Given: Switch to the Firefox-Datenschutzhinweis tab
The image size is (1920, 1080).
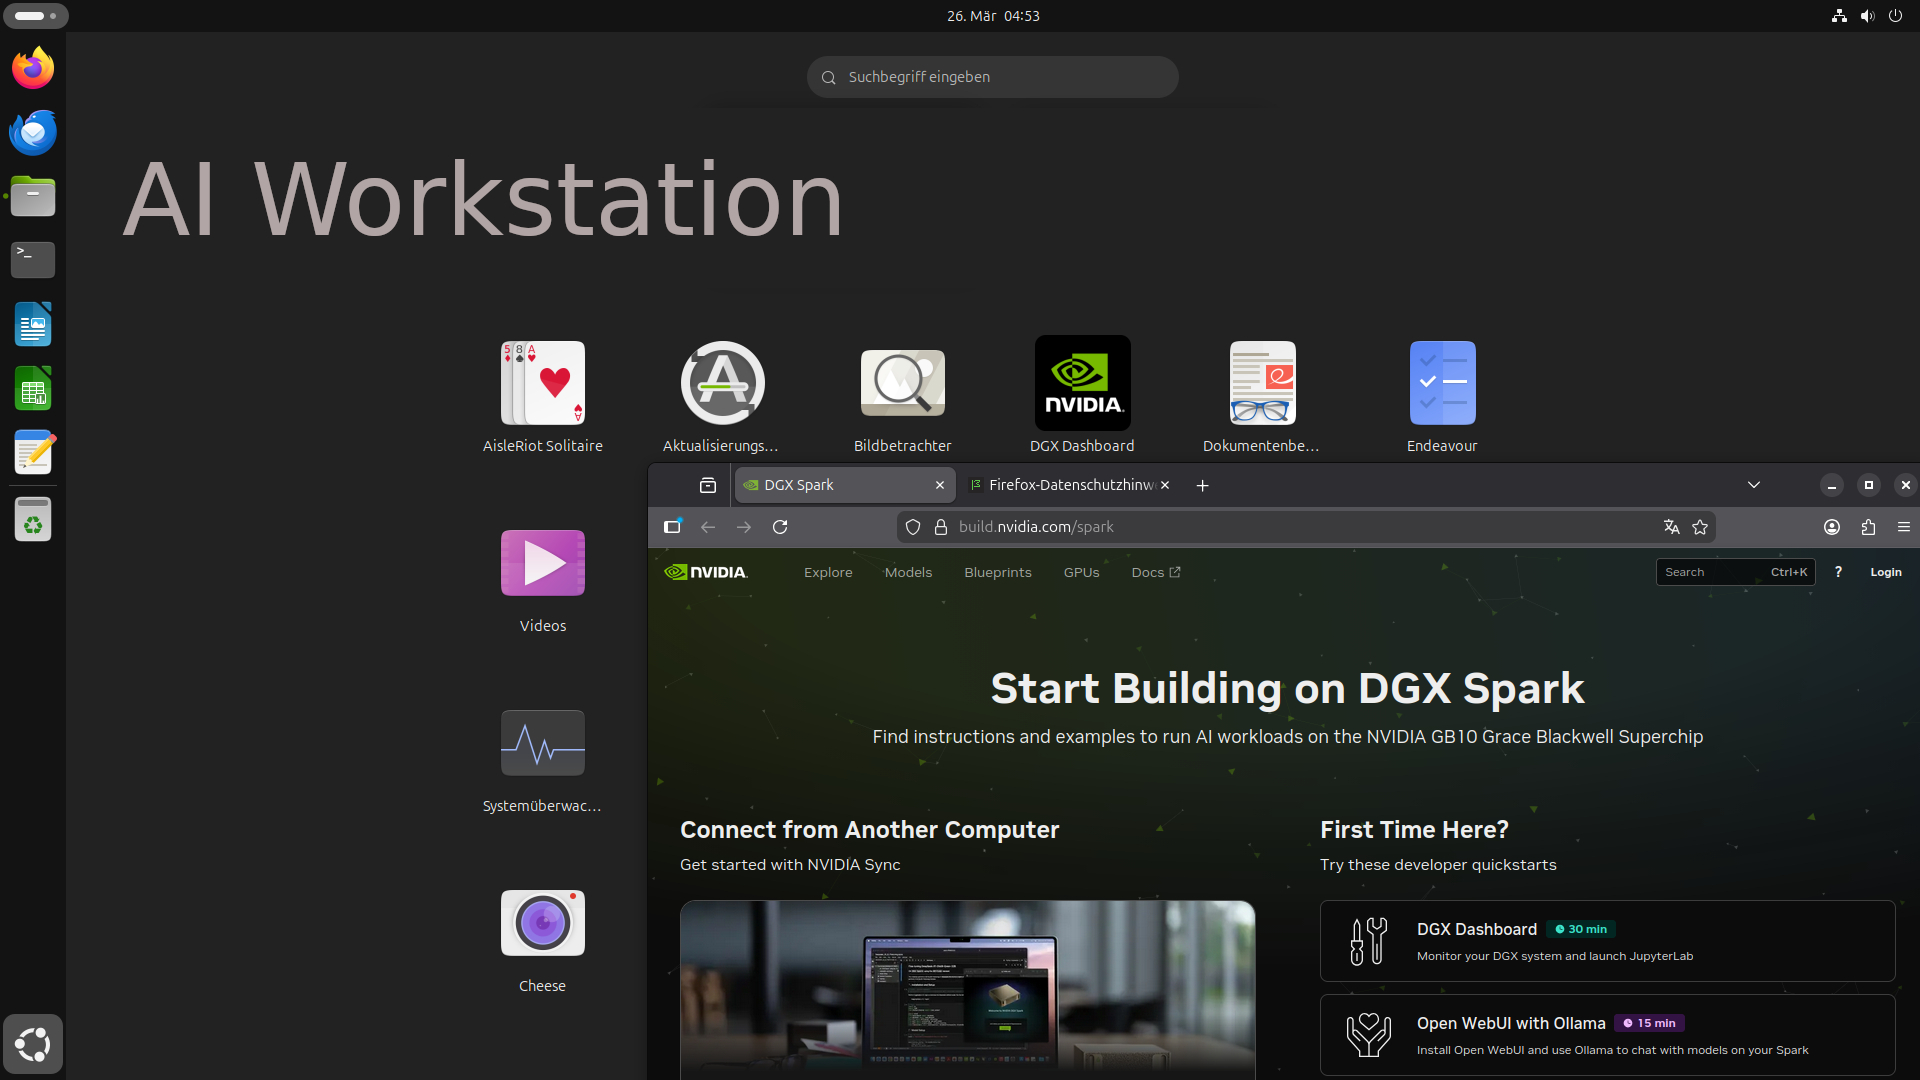Looking at the screenshot, I should (x=1069, y=485).
